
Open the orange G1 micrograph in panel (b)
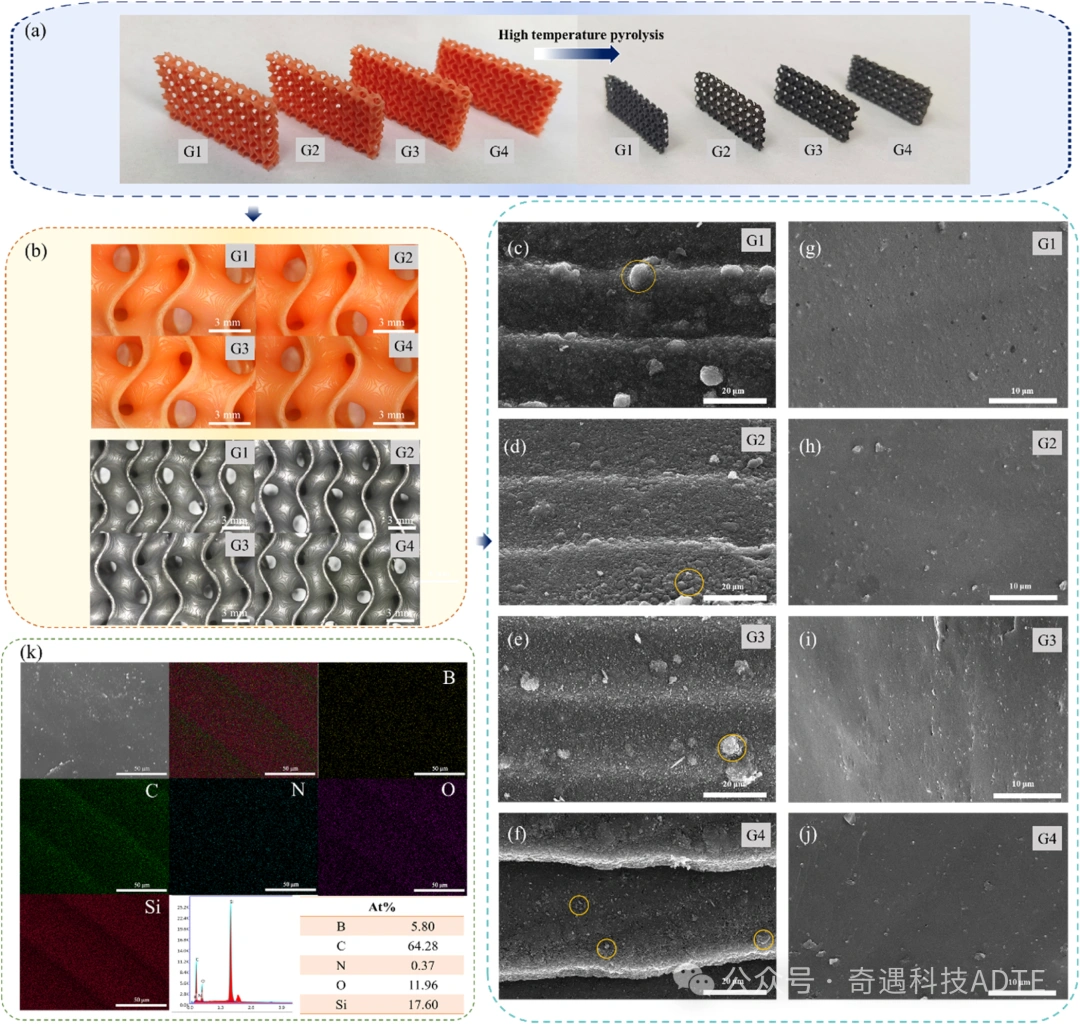173,289
